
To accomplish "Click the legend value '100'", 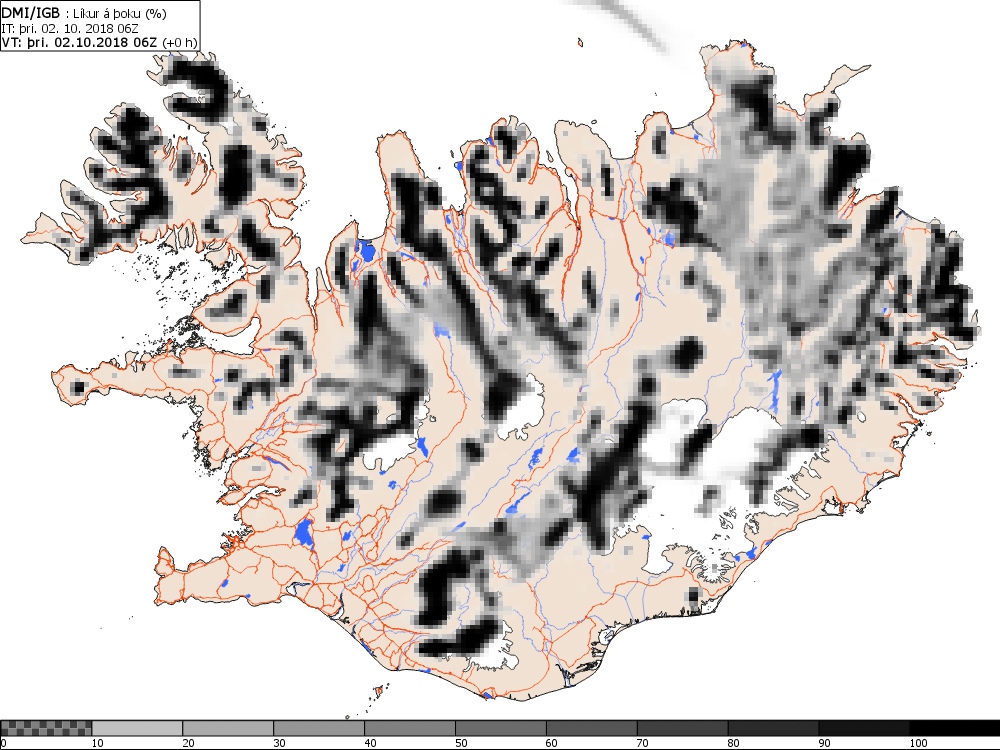I will (918, 743).
